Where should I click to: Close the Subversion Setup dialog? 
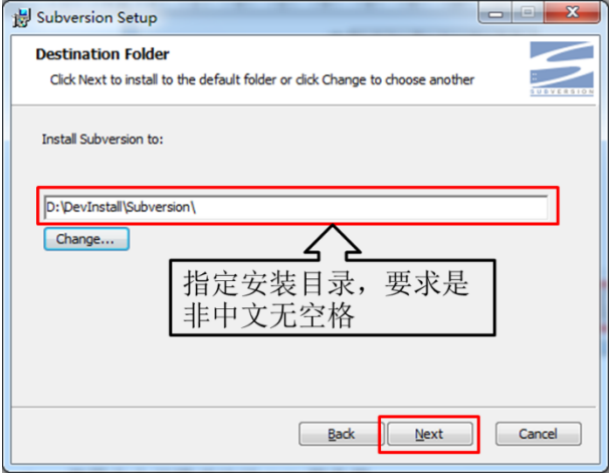point(572,14)
